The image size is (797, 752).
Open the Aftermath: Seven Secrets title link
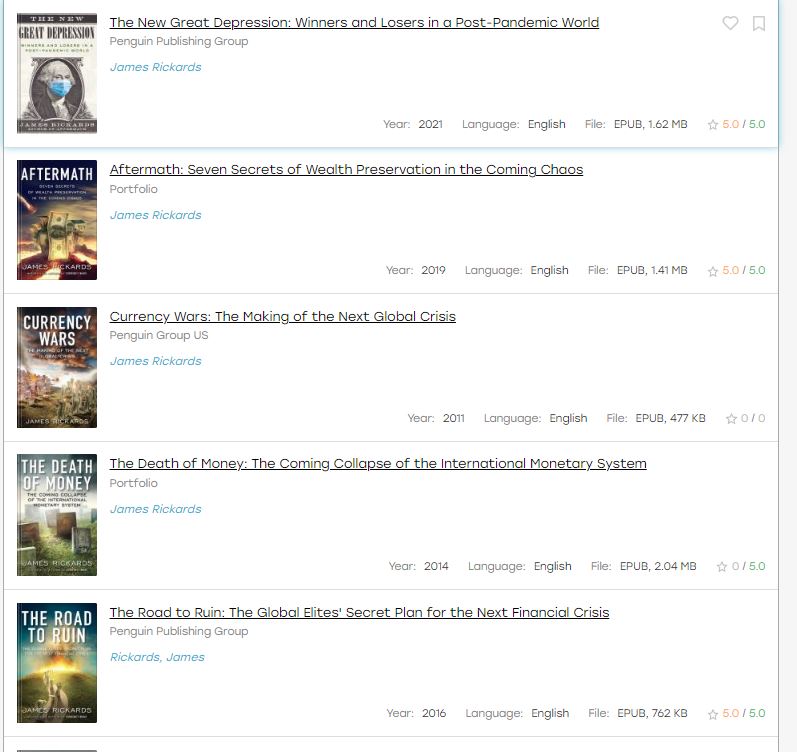pos(346,169)
